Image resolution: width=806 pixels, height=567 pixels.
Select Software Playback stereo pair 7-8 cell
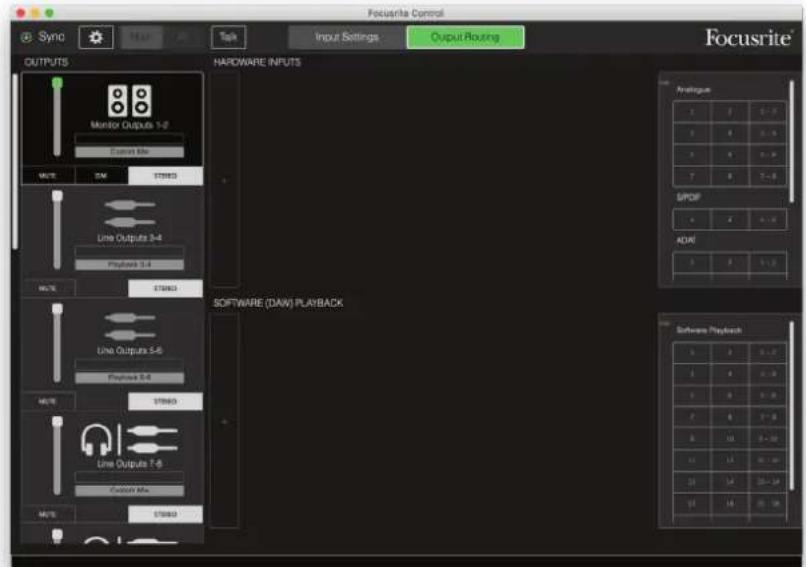click(x=768, y=417)
